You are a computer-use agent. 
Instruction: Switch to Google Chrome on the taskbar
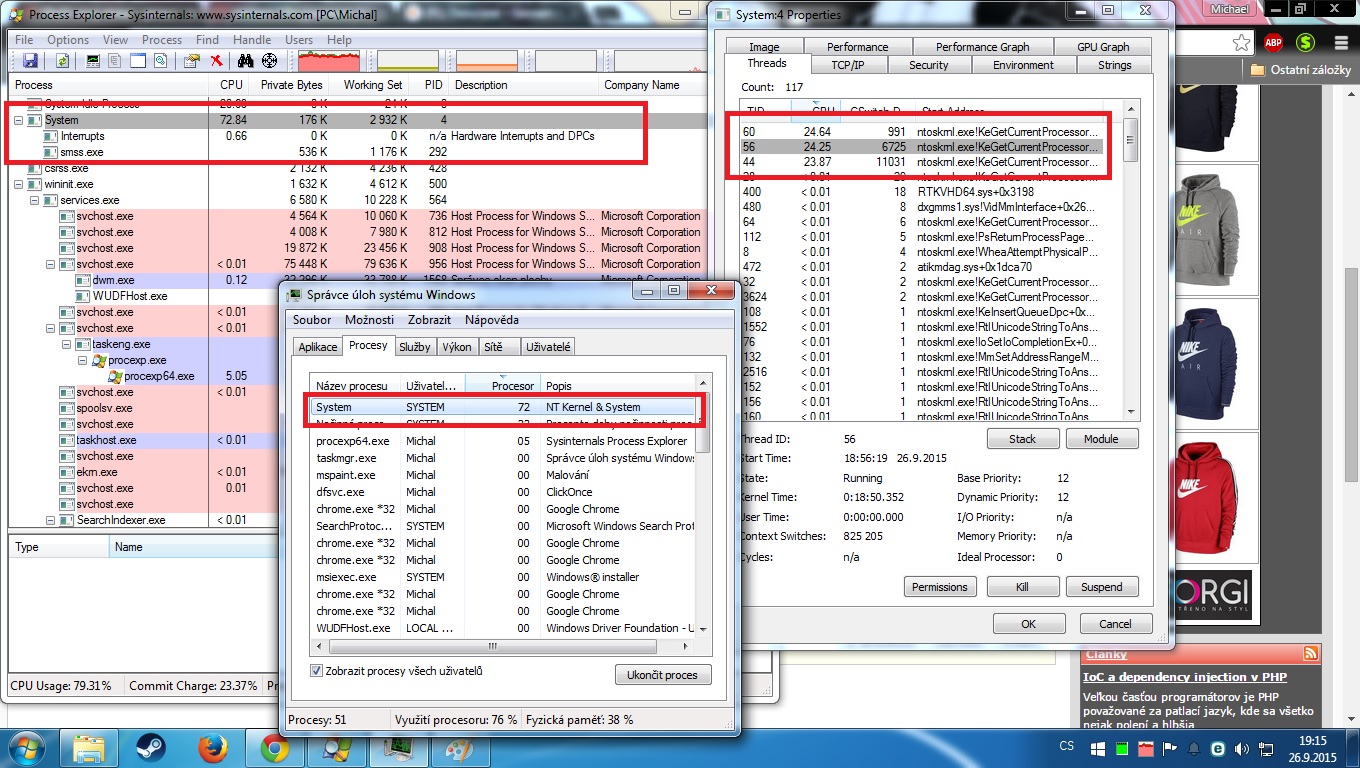(275, 748)
